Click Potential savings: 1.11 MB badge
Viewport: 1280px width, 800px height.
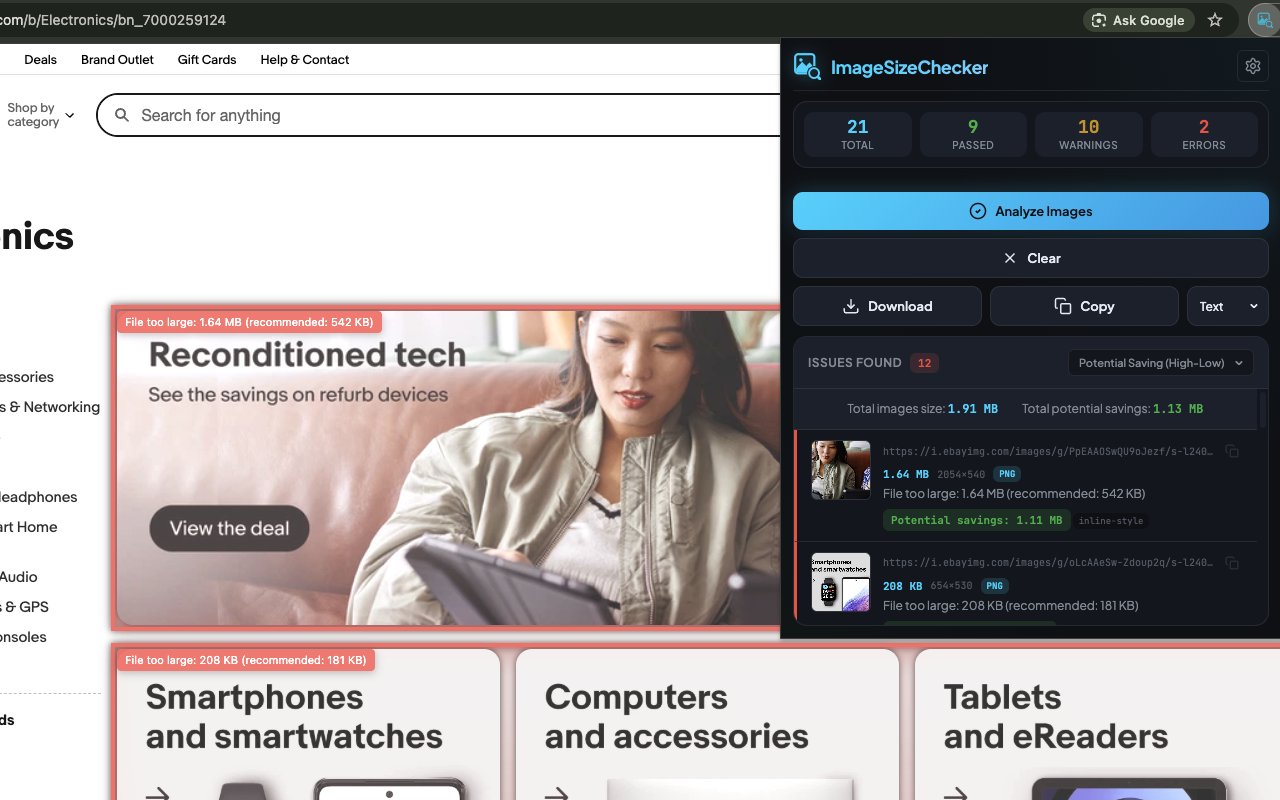(976, 520)
